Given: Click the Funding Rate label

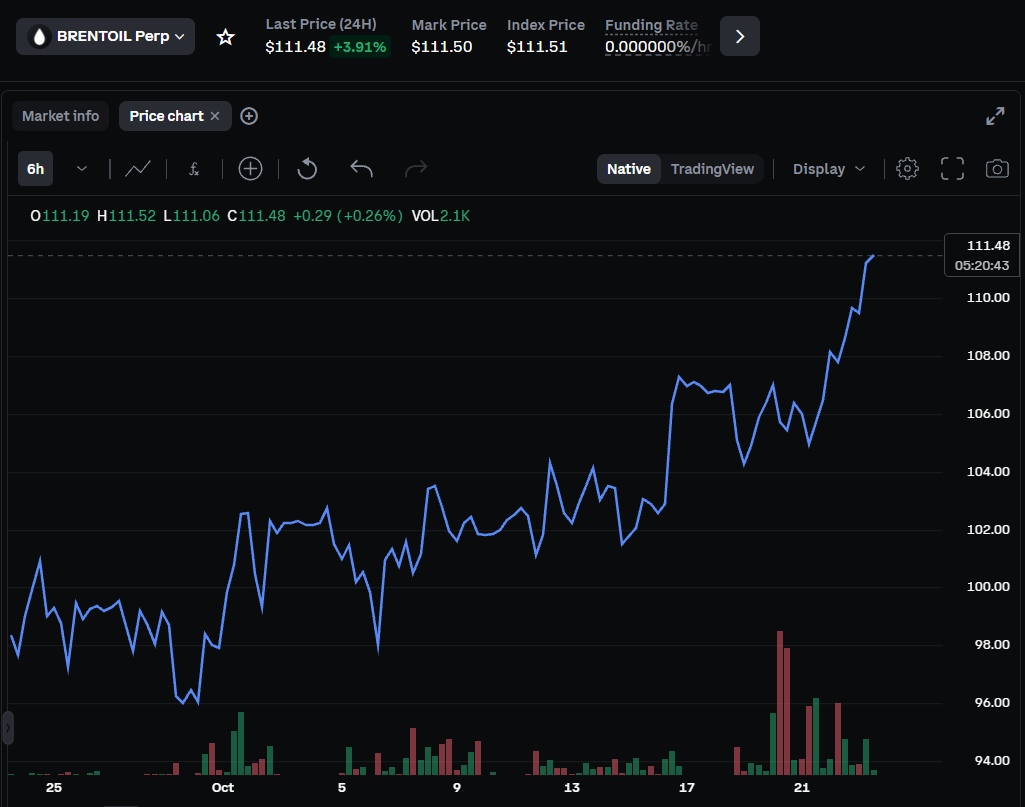Looking at the screenshot, I should (x=651, y=25).
